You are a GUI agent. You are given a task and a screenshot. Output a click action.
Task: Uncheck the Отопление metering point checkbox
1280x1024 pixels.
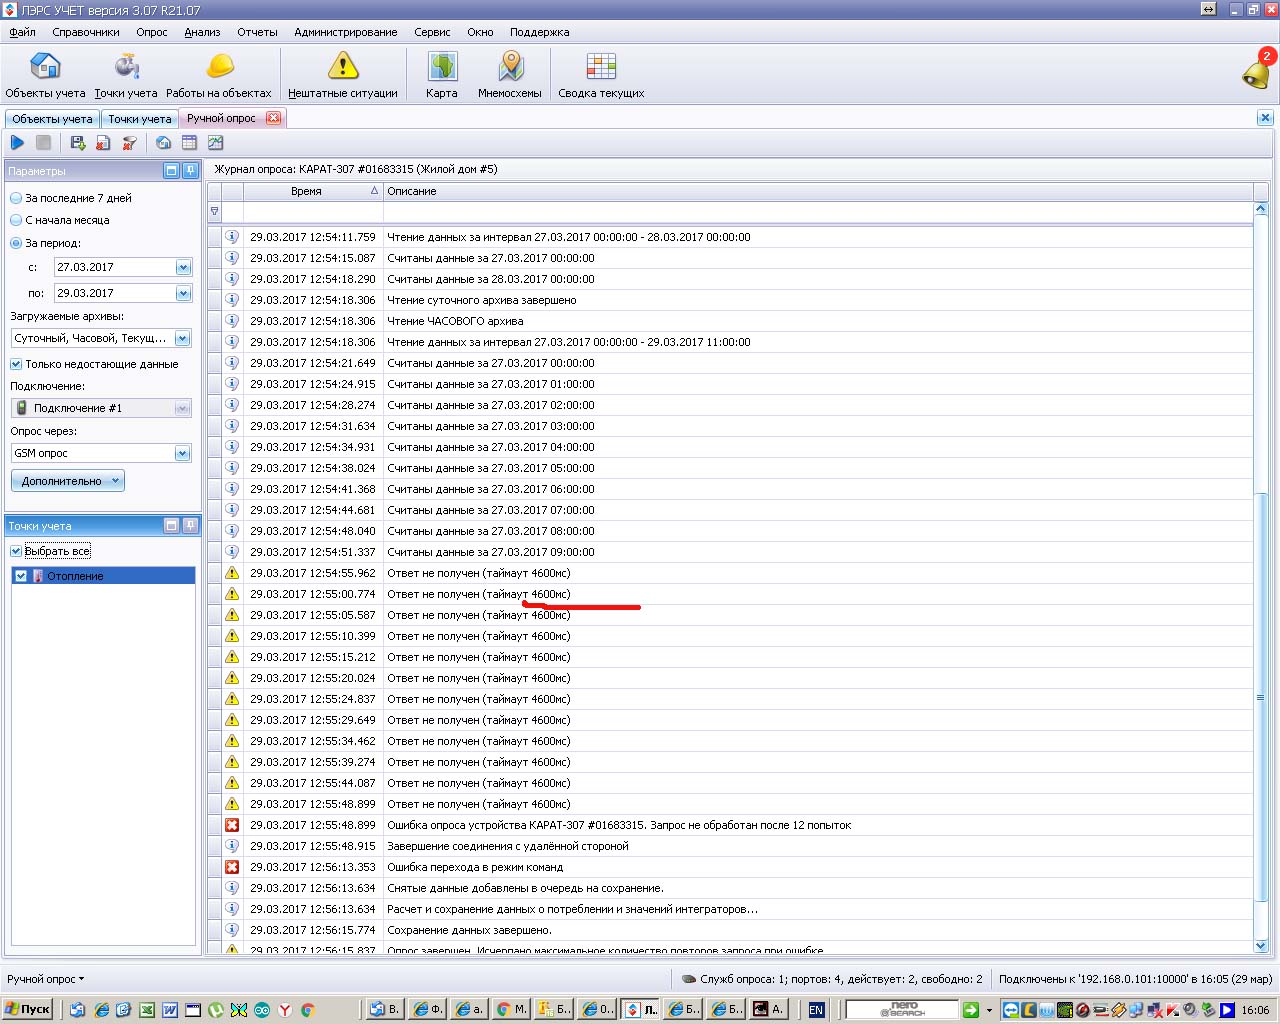pos(21,576)
